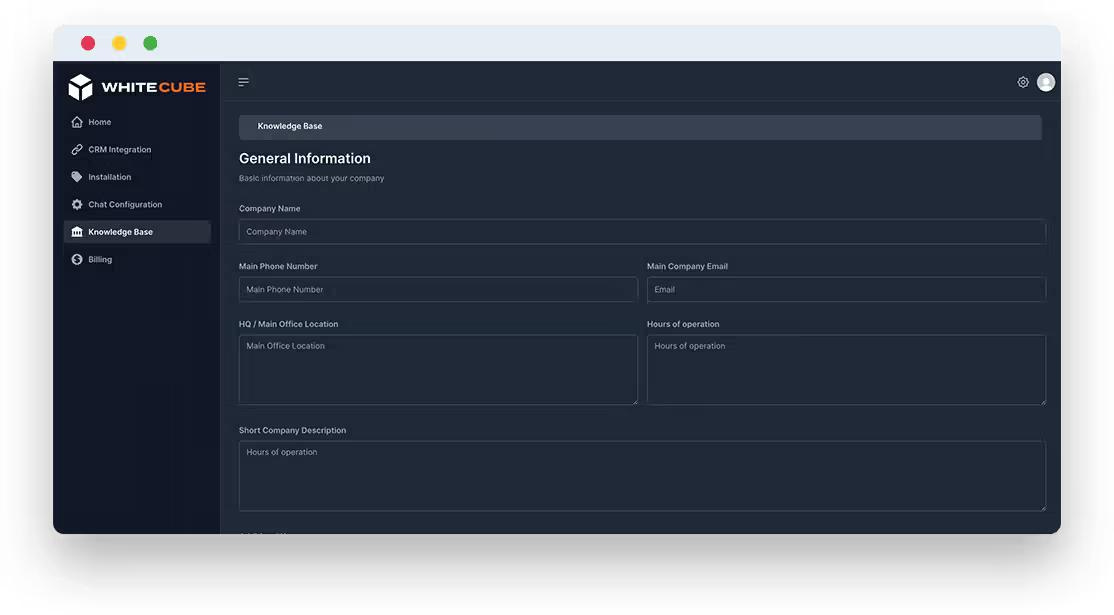Viewport: 1114px width, 615px height.
Task: Select the Billing dollar icon
Action: coord(77,259)
